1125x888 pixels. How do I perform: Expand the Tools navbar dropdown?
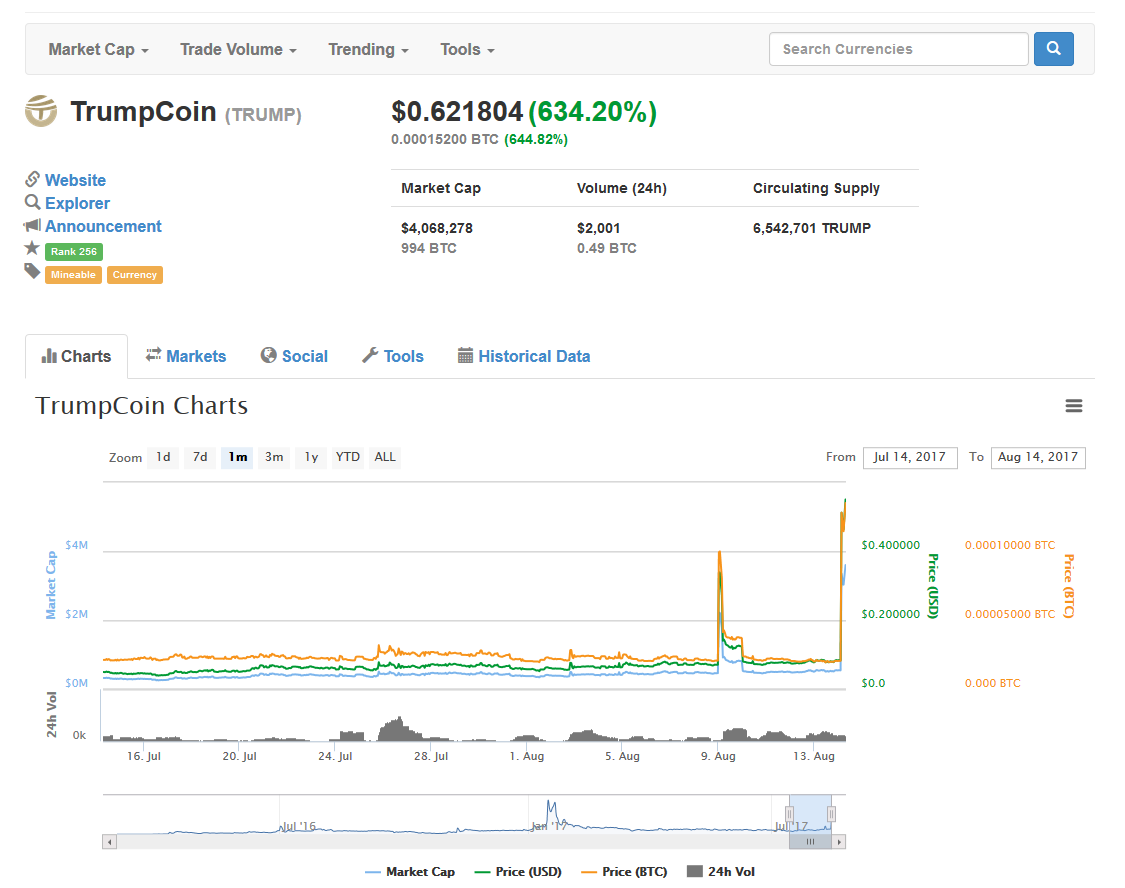pos(467,49)
